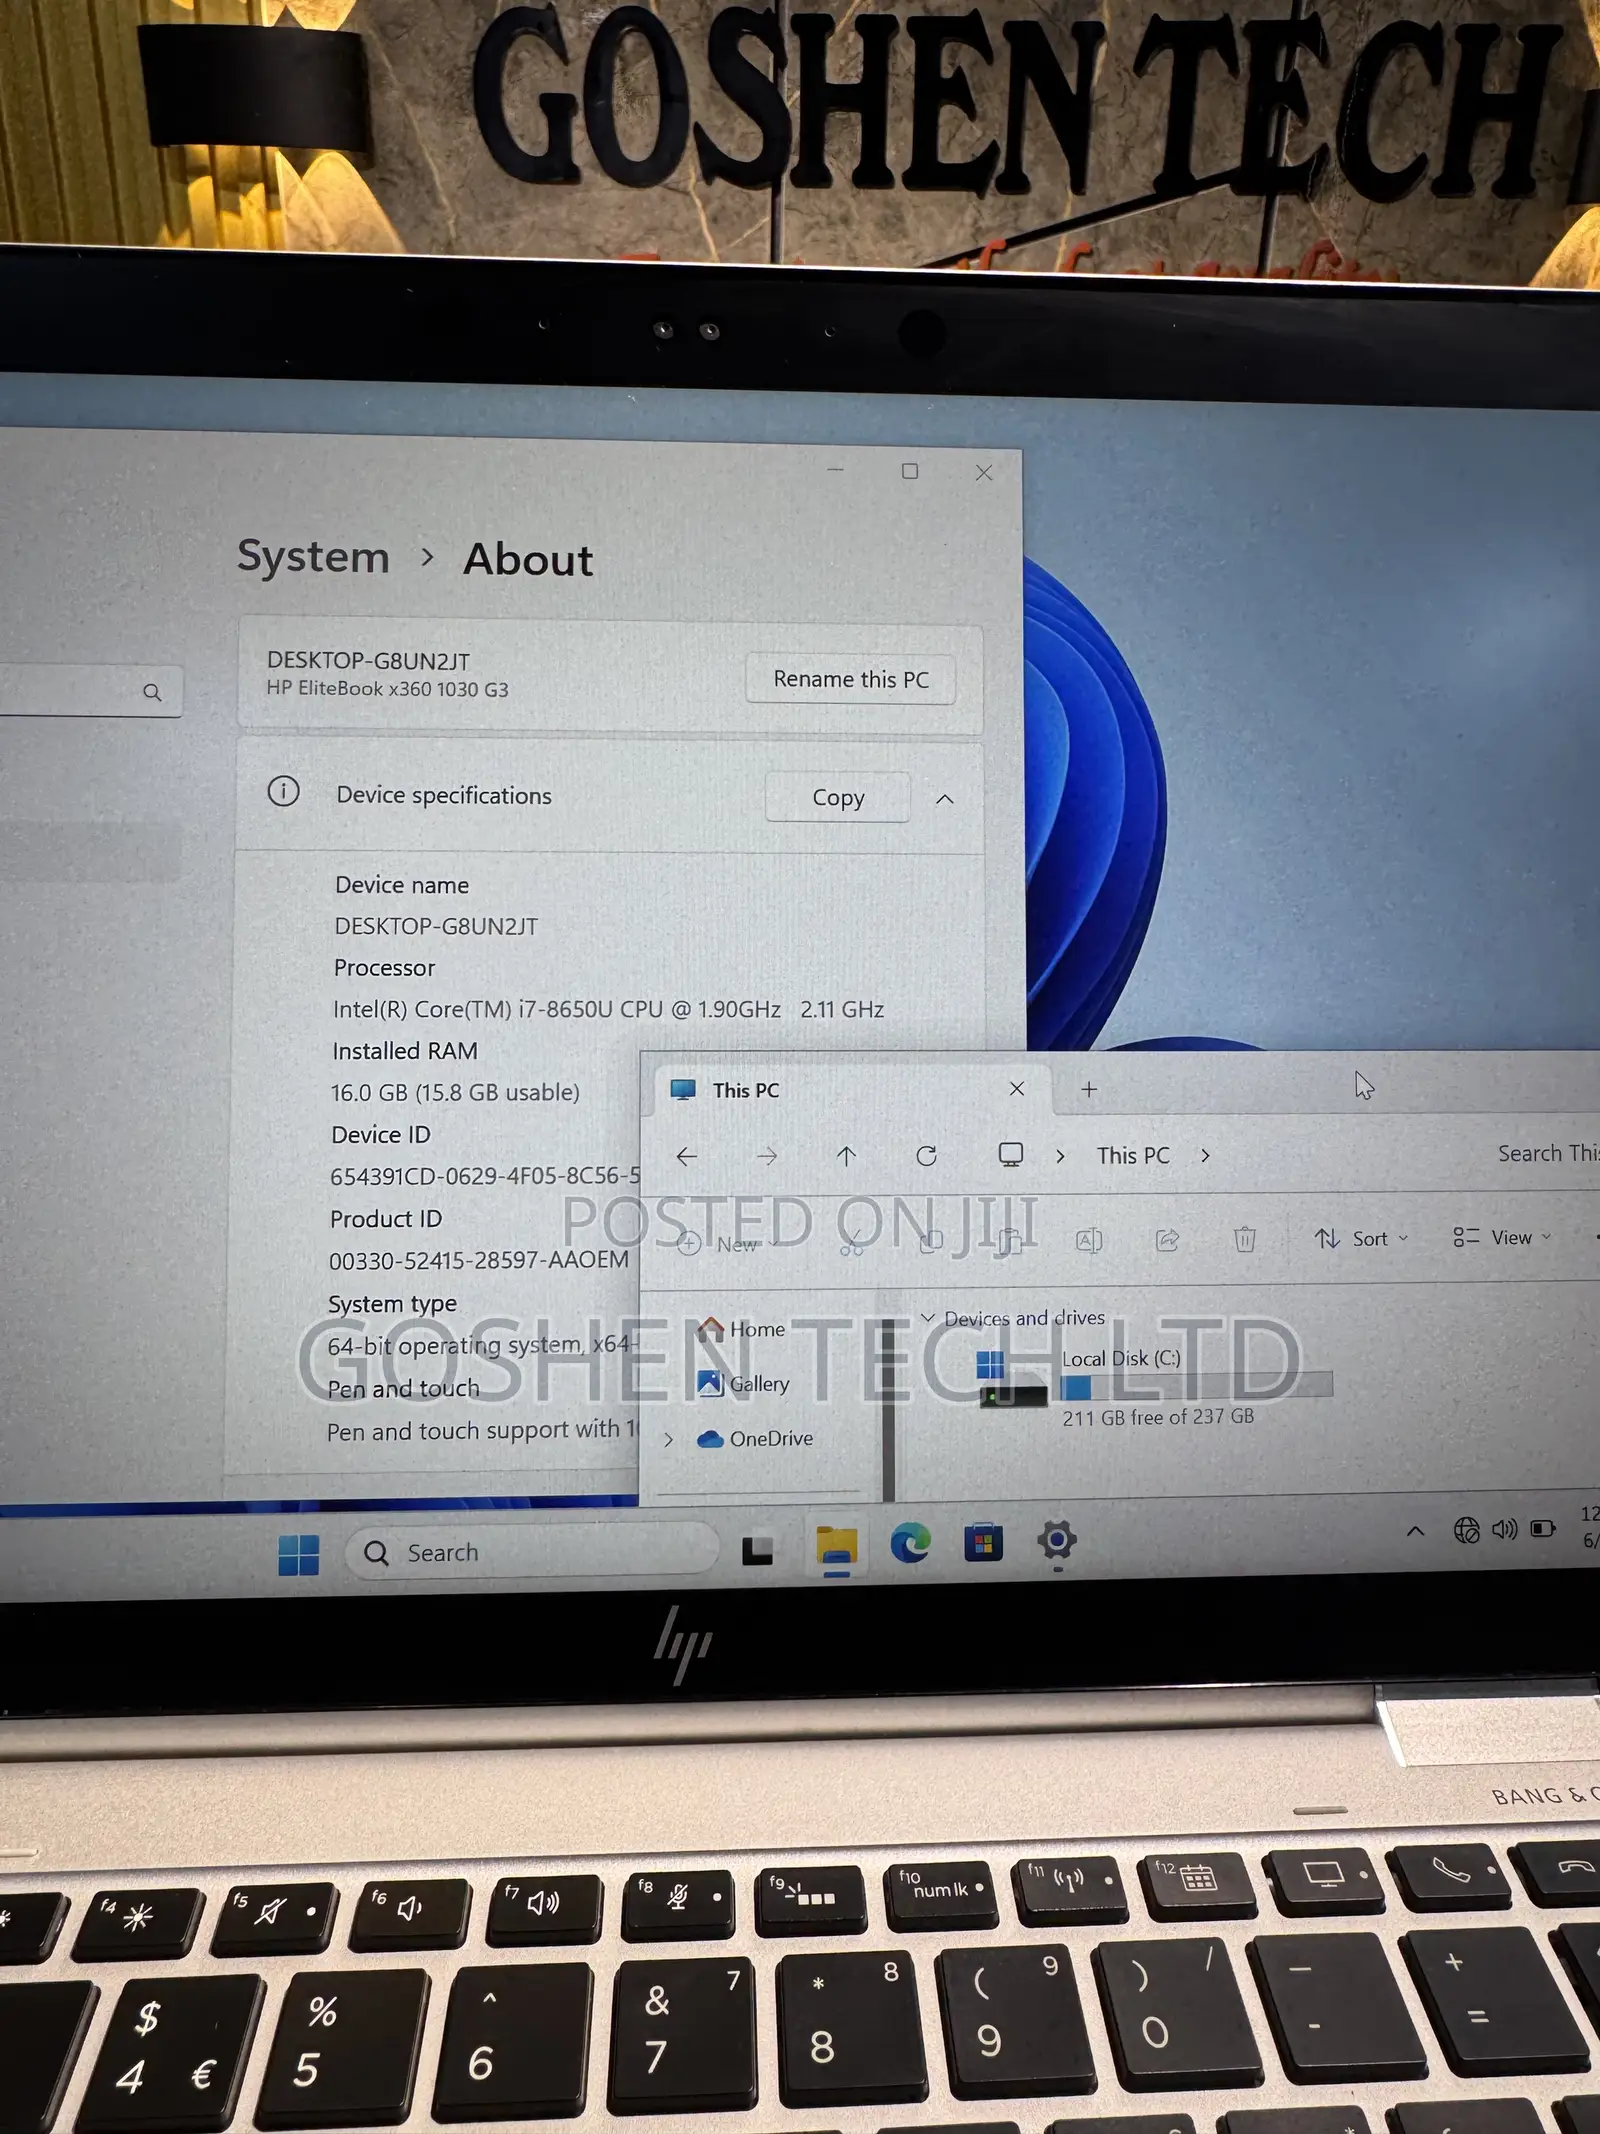Maximize the Settings window
The height and width of the screenshot is (2134, 1600).
910,471
